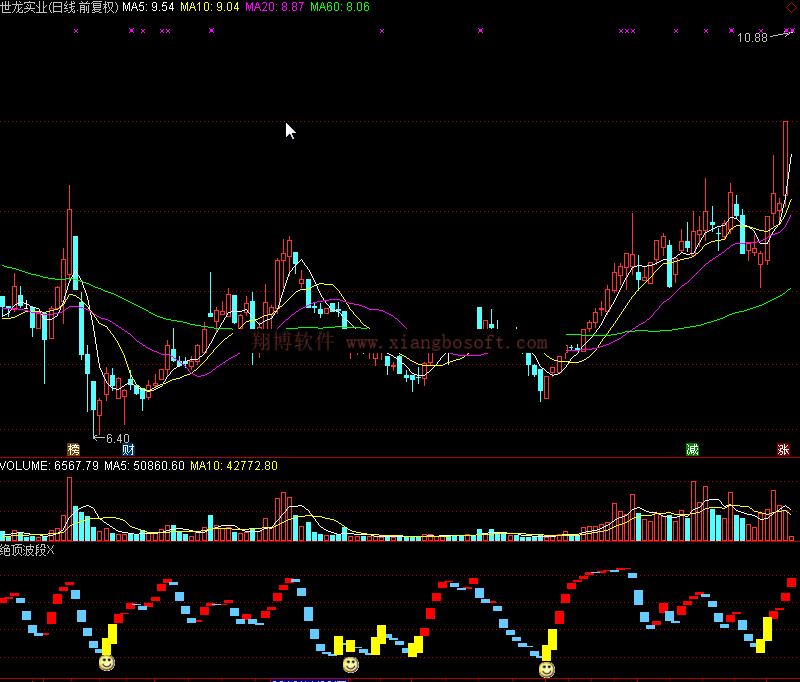Click the leftmost smiley face signal
The height and width of the screenshot is (682, 800).
107,663
